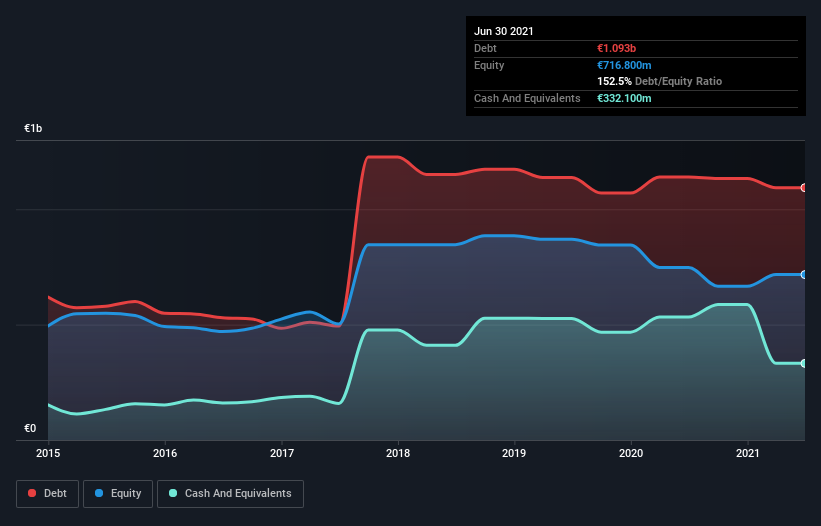Click the 2020 x-axis label
The image size is (821, 526).
pyautogui.click(x=631, y=453)
